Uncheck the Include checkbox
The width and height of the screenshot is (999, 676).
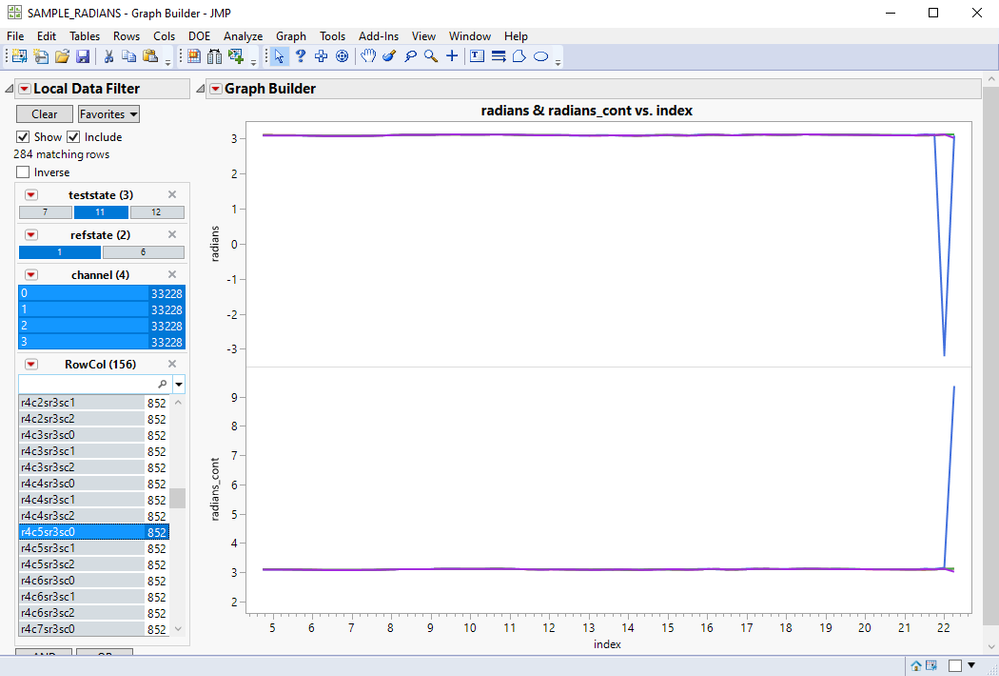click(x=73, y=137)
